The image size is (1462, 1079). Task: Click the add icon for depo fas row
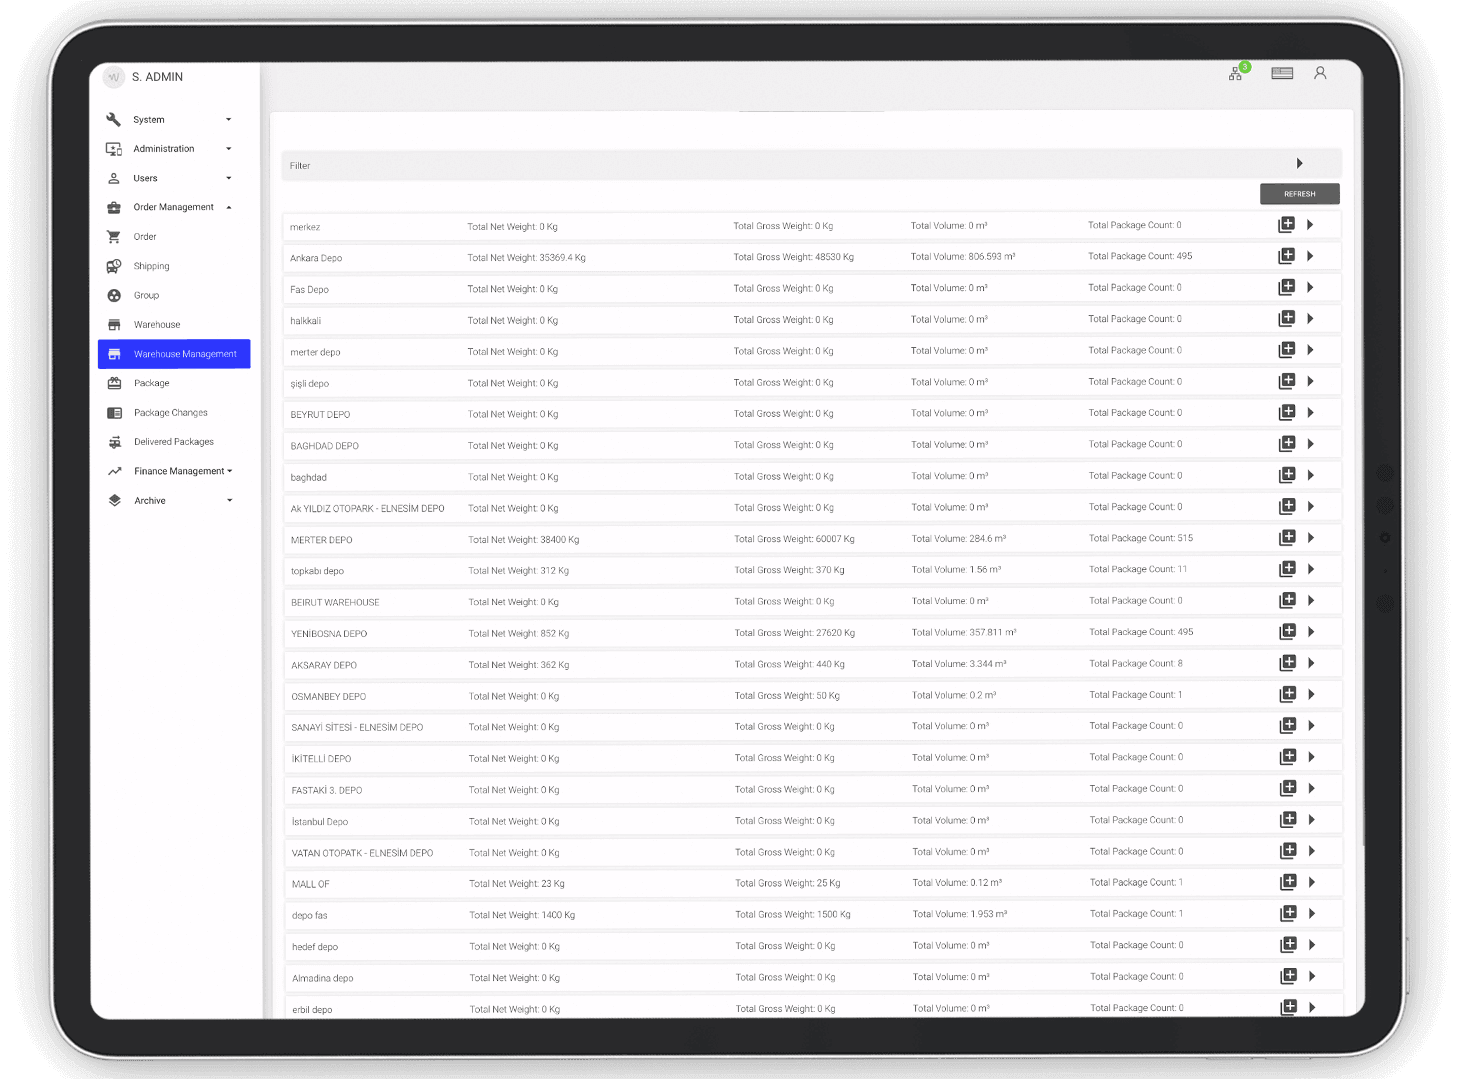[1289, 914]
